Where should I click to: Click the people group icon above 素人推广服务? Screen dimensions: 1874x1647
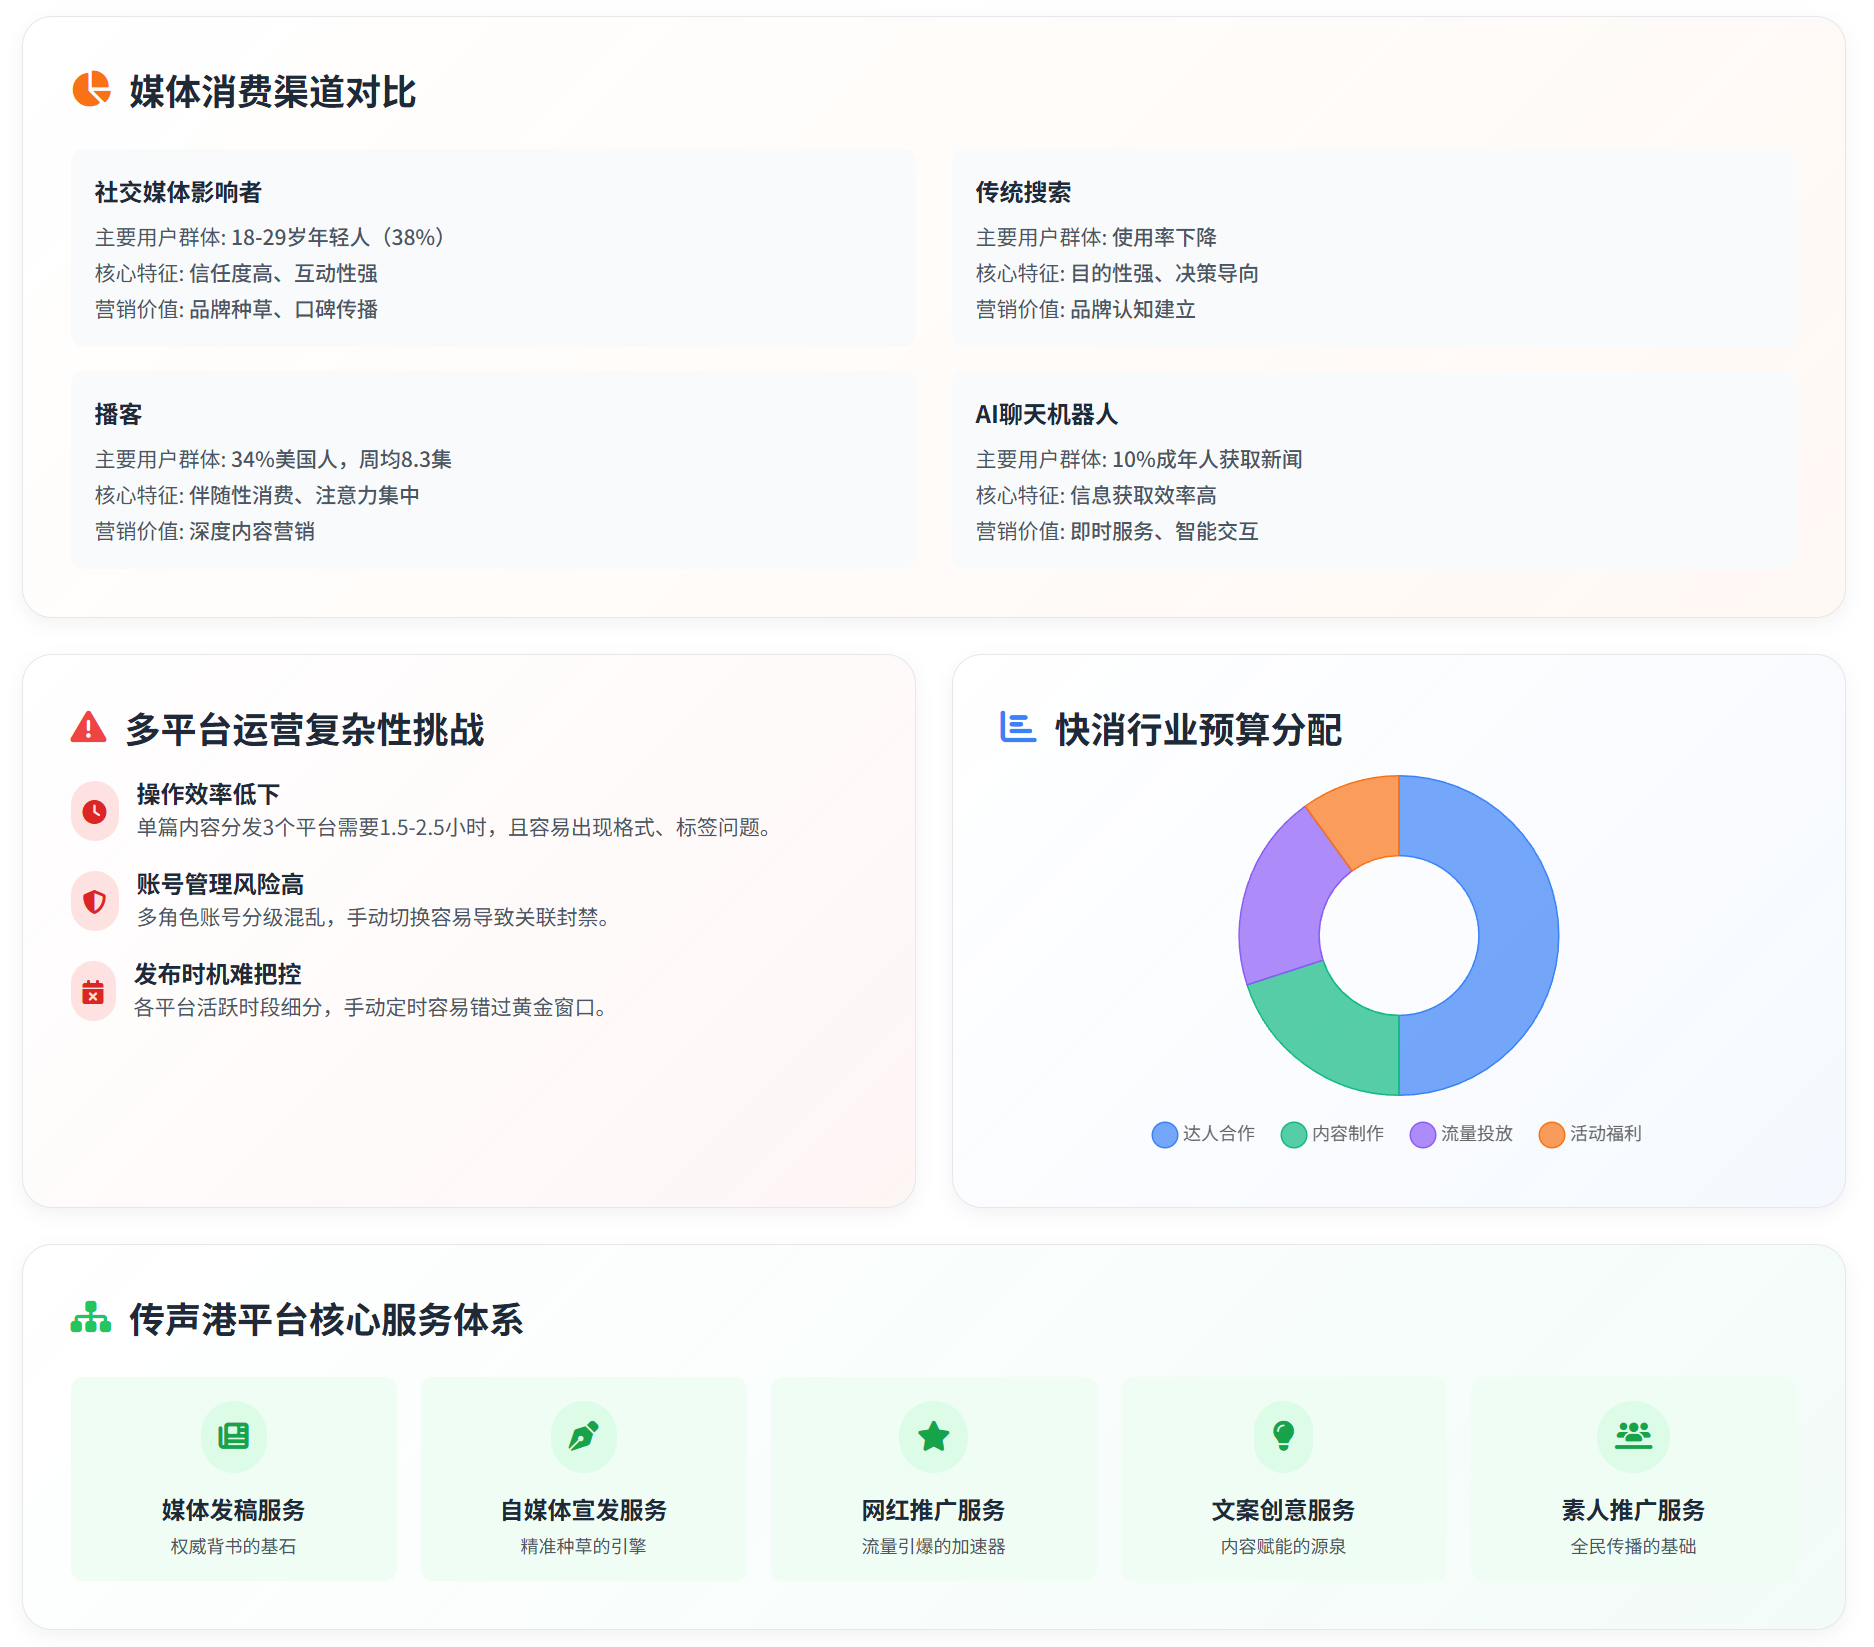1633,1436
